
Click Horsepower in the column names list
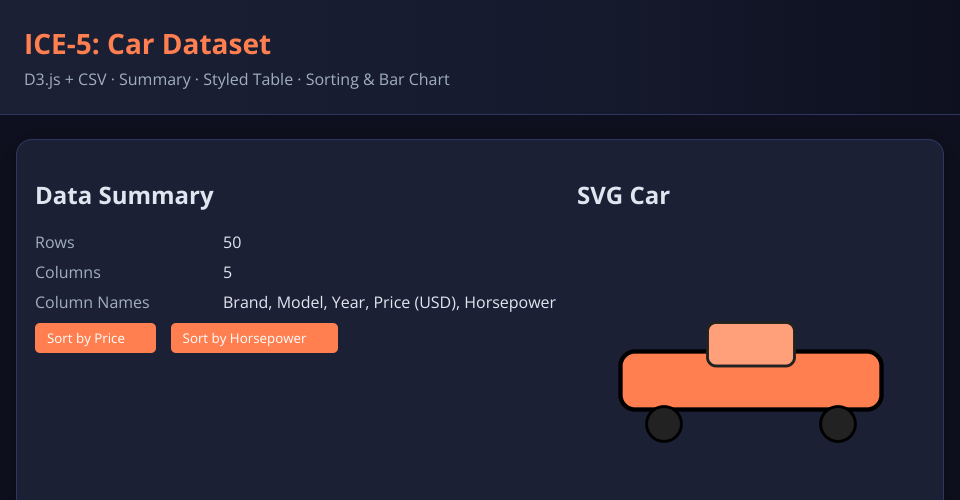(510, 302)
